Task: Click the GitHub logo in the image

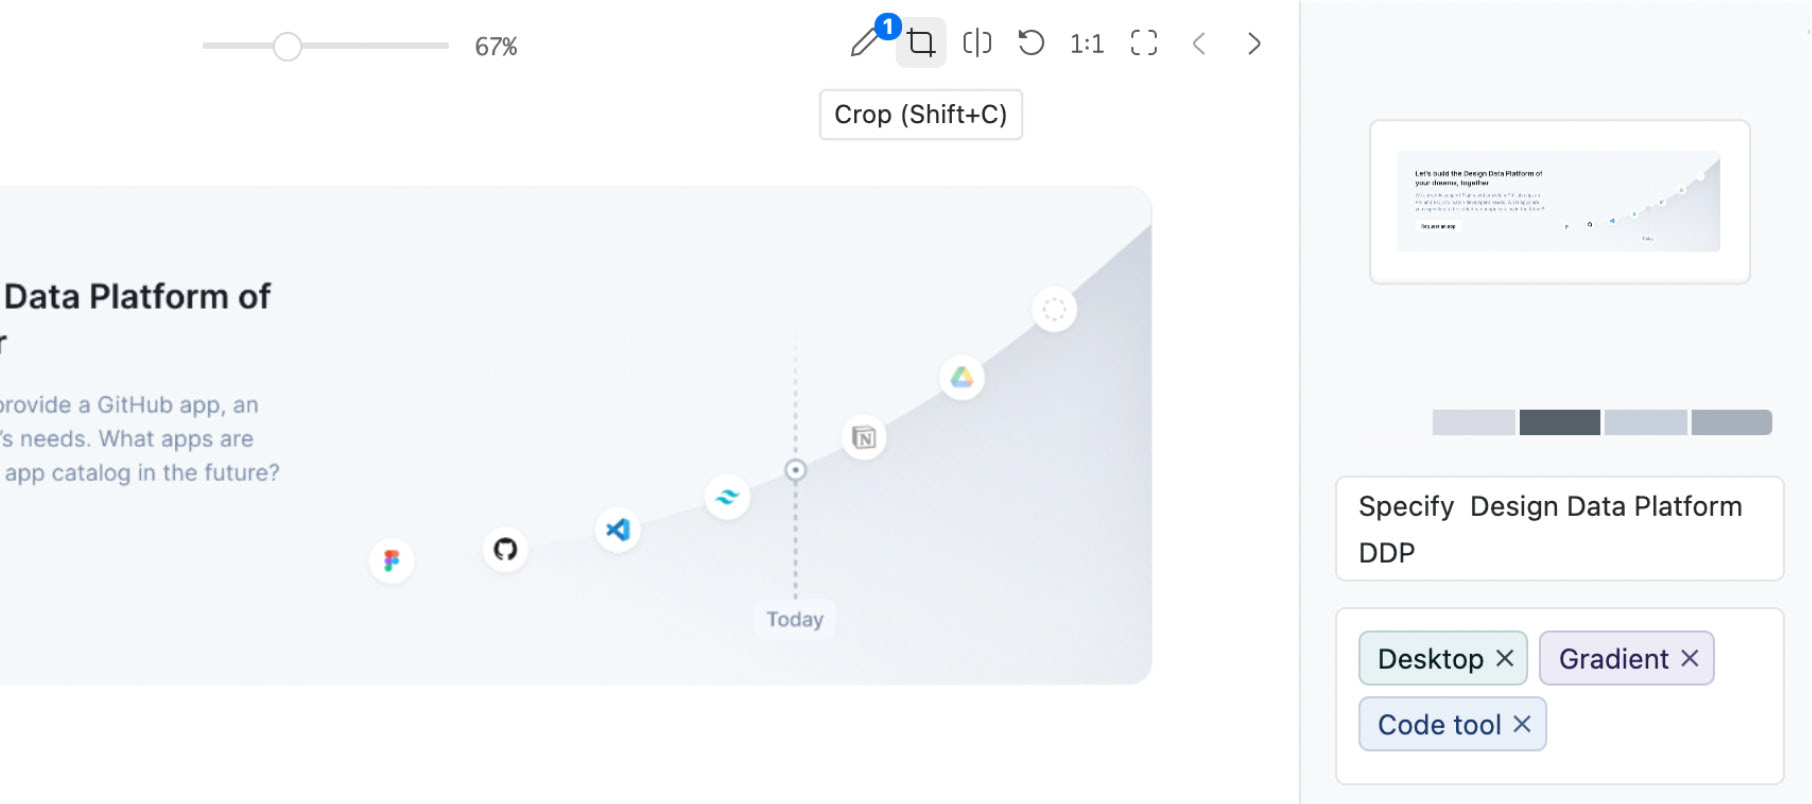Action: pos(505,549)
